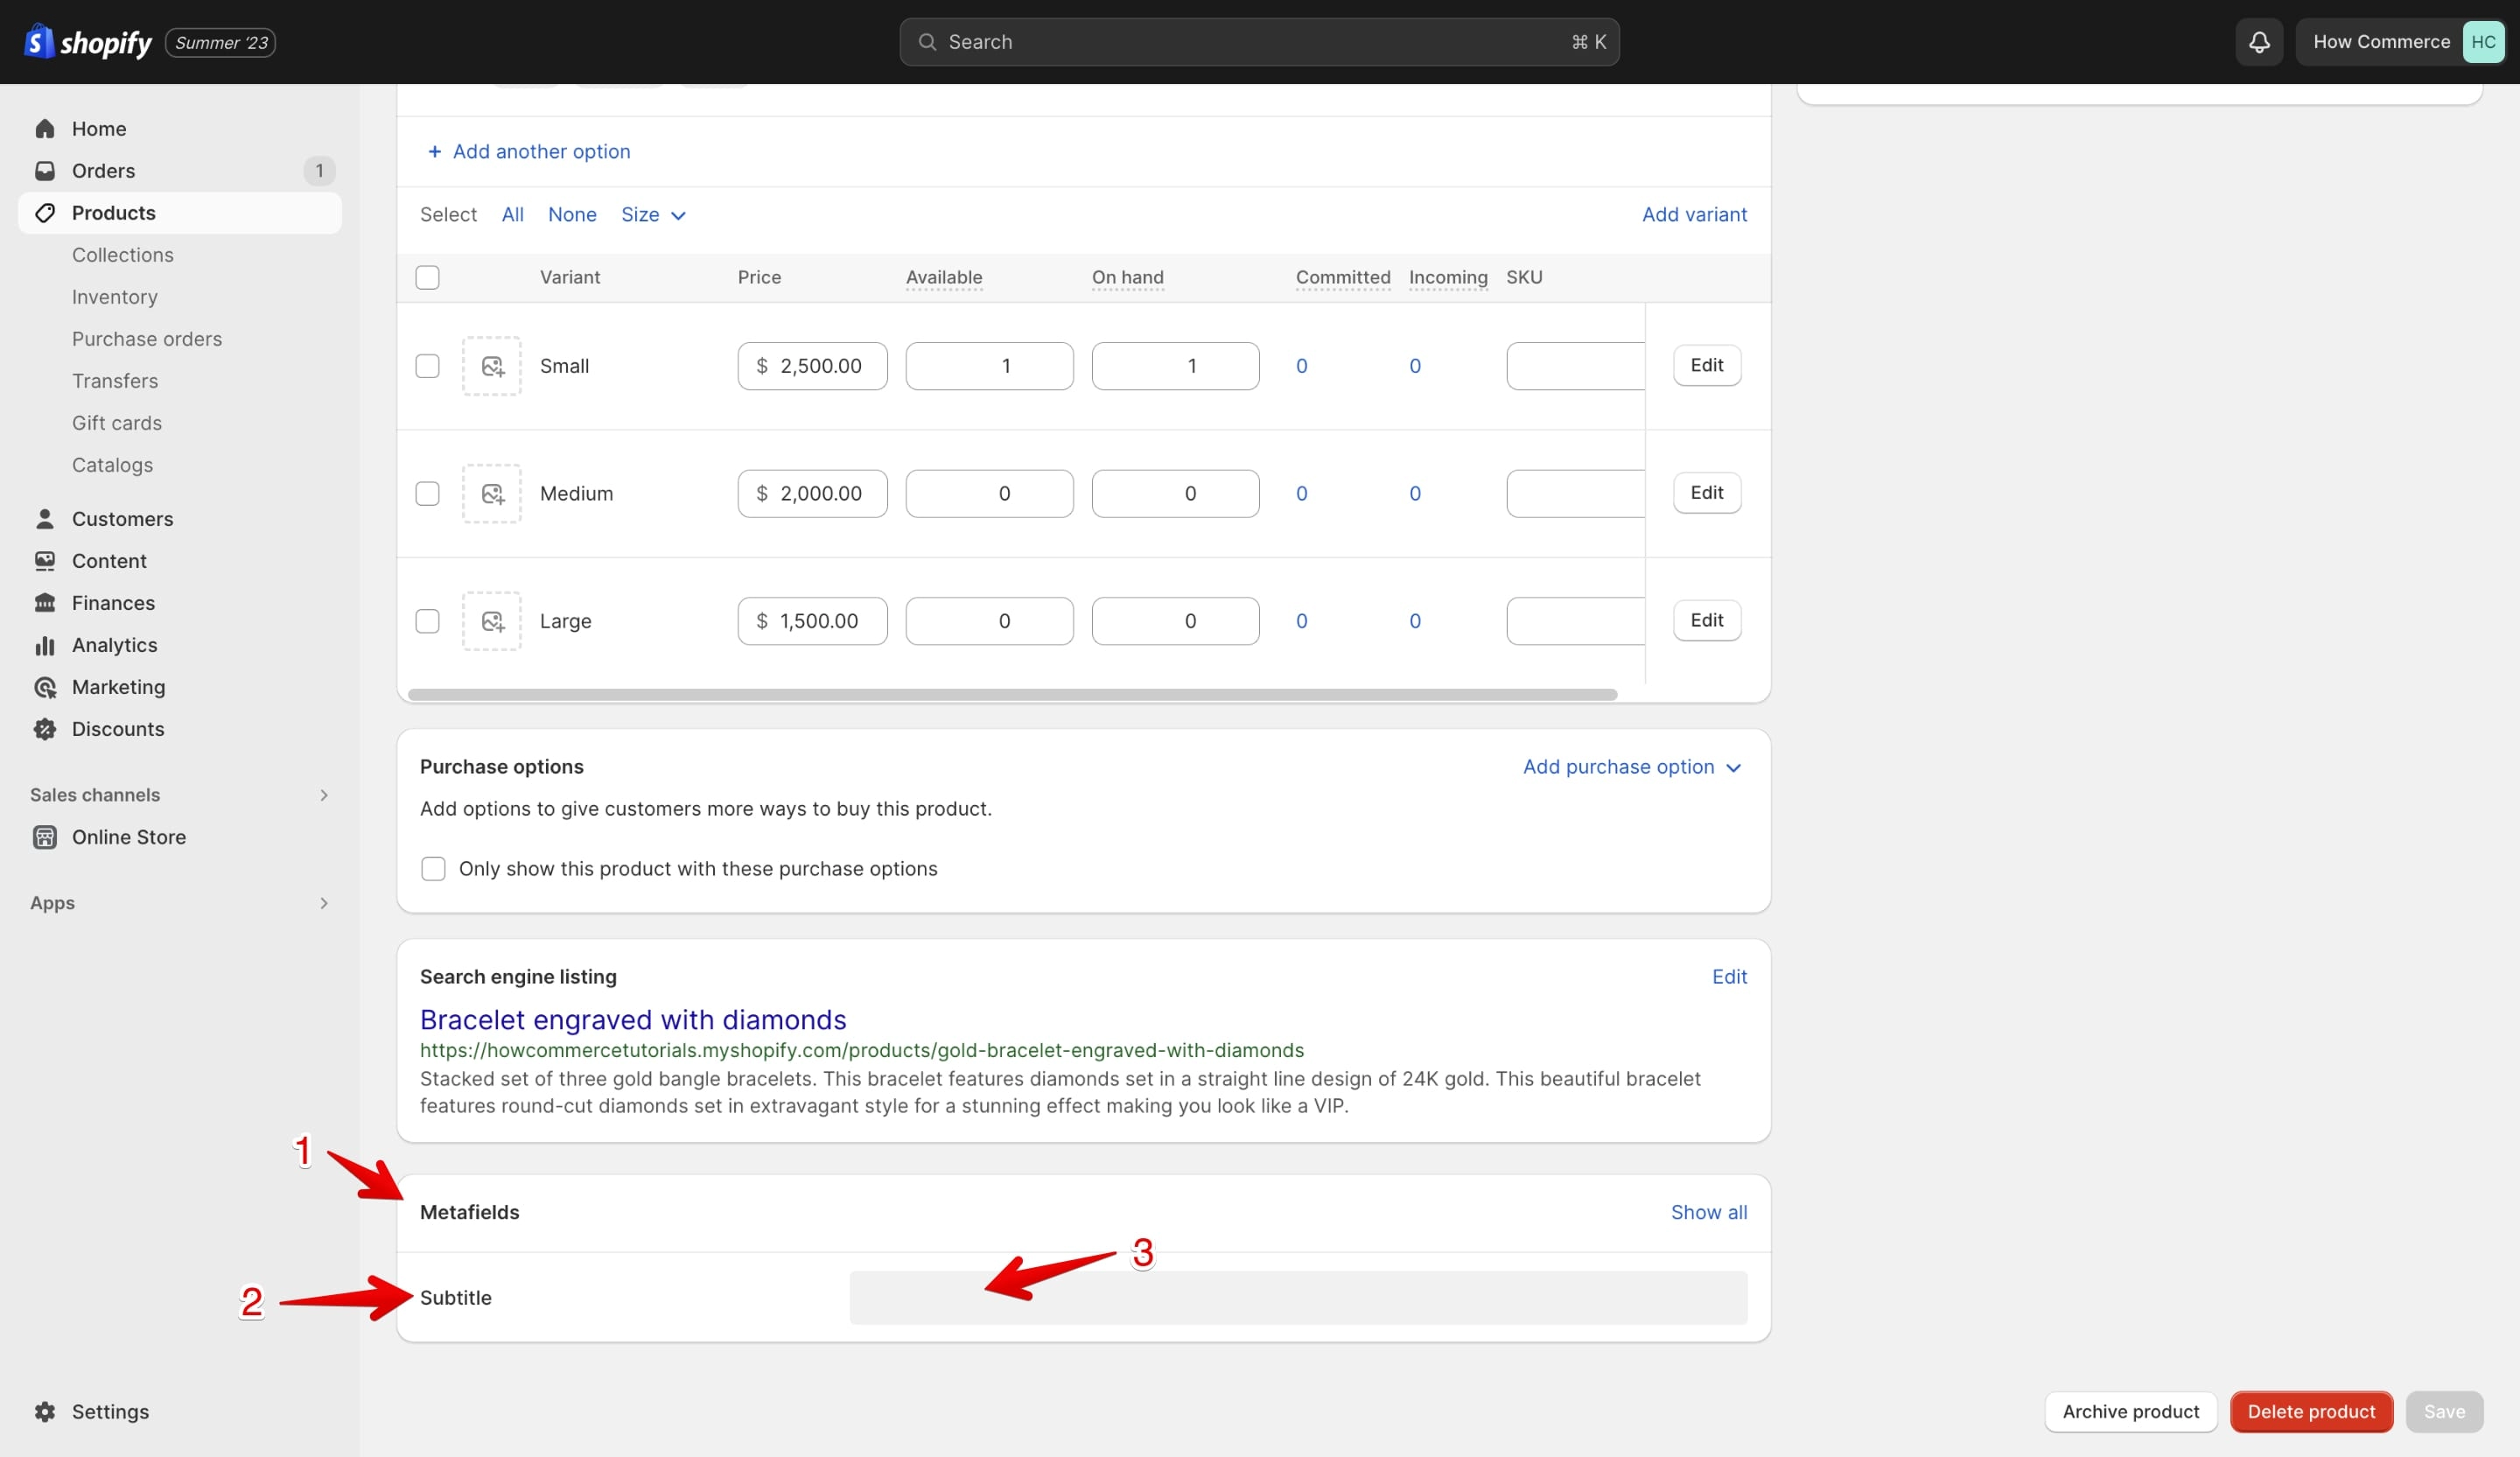Screen dimensions: 2520x1457
Task: Click the Large on hand field
Action: tap(1175, 621)
